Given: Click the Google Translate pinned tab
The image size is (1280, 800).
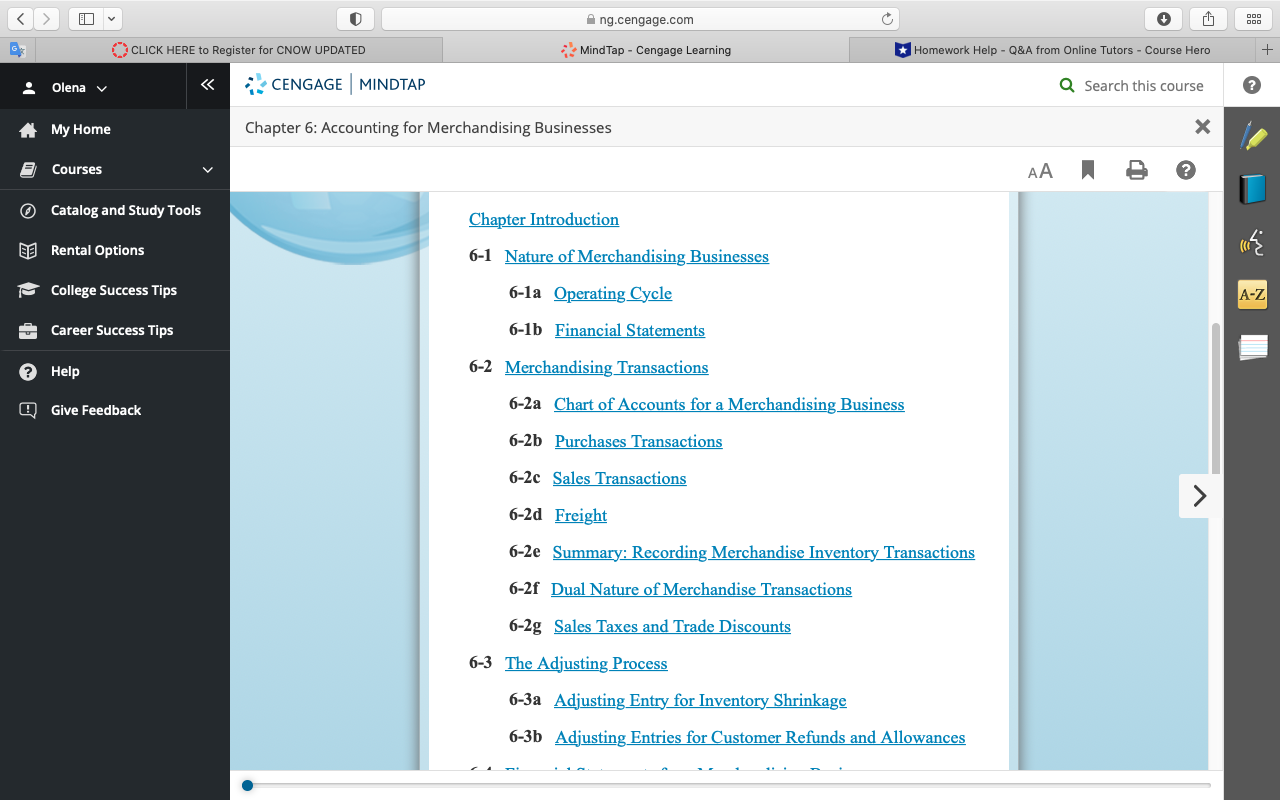Looking at the screenshot, I should (x=17, y=49).
